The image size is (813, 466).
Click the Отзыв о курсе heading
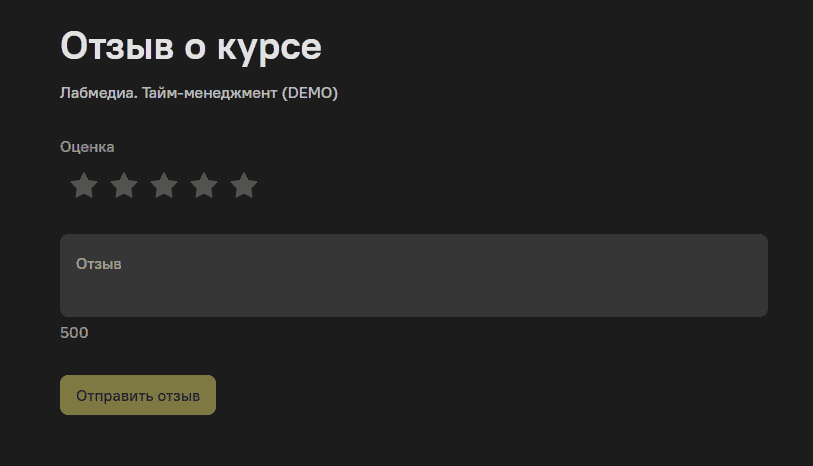191,47
